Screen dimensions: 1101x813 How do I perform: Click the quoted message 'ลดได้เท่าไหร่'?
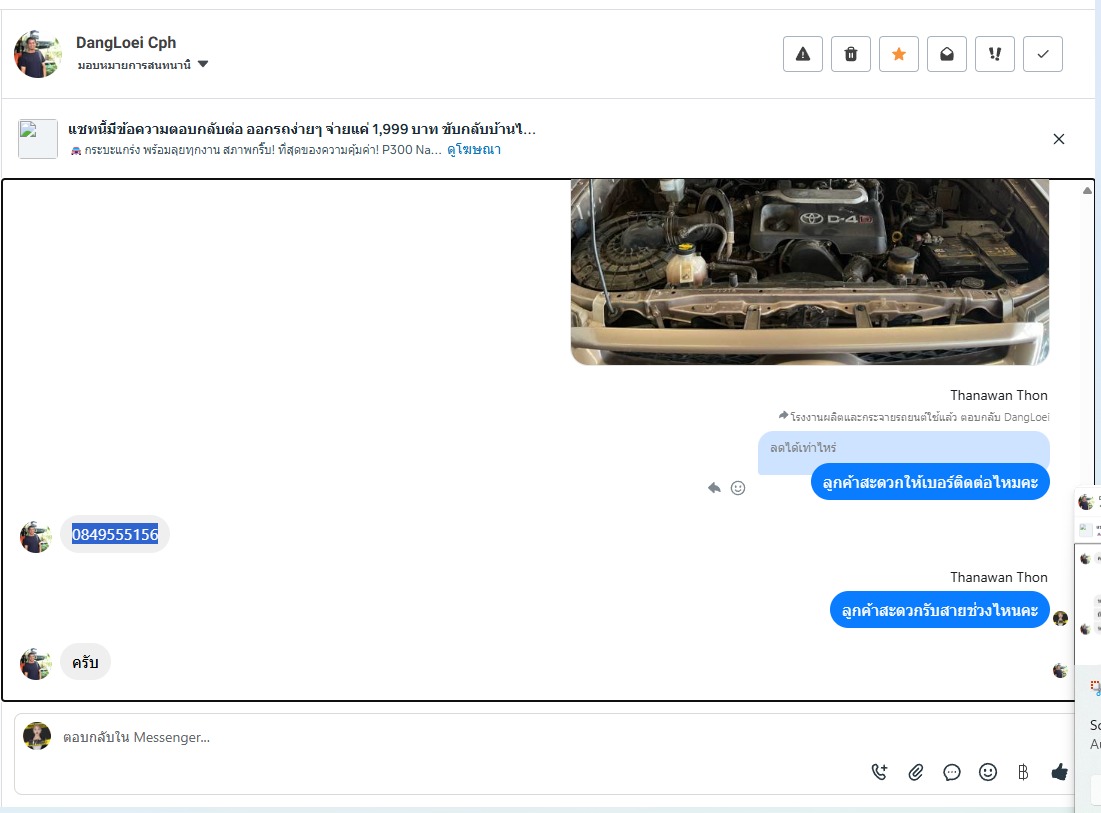[803, 448]
